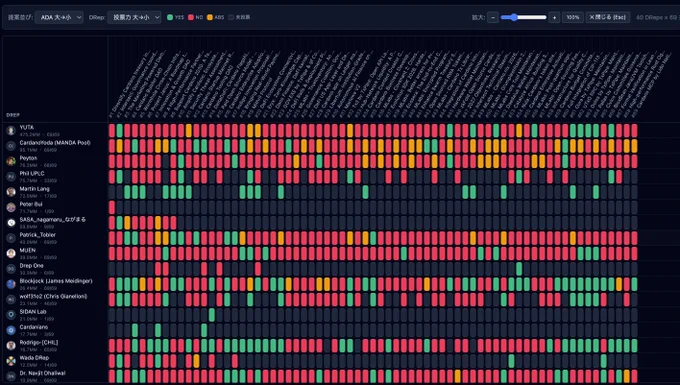Click Drep One's avatar icon
This screenshot has height=385, width=680.
click(11, 269)
